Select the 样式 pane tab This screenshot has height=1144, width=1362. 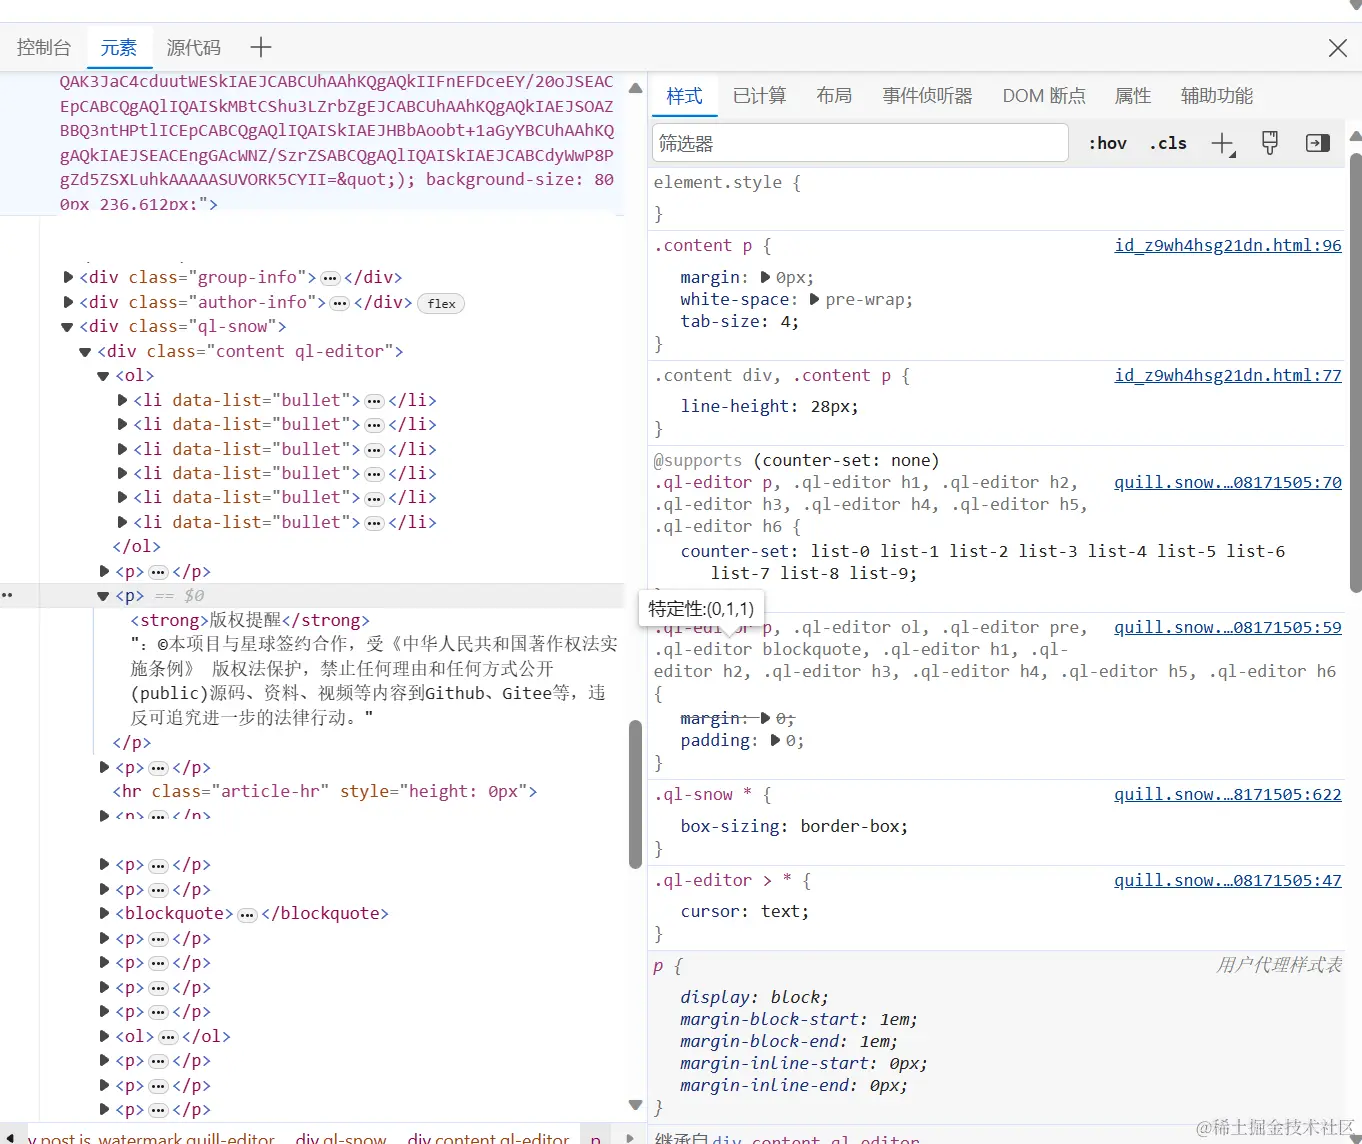tap(685, 96)
